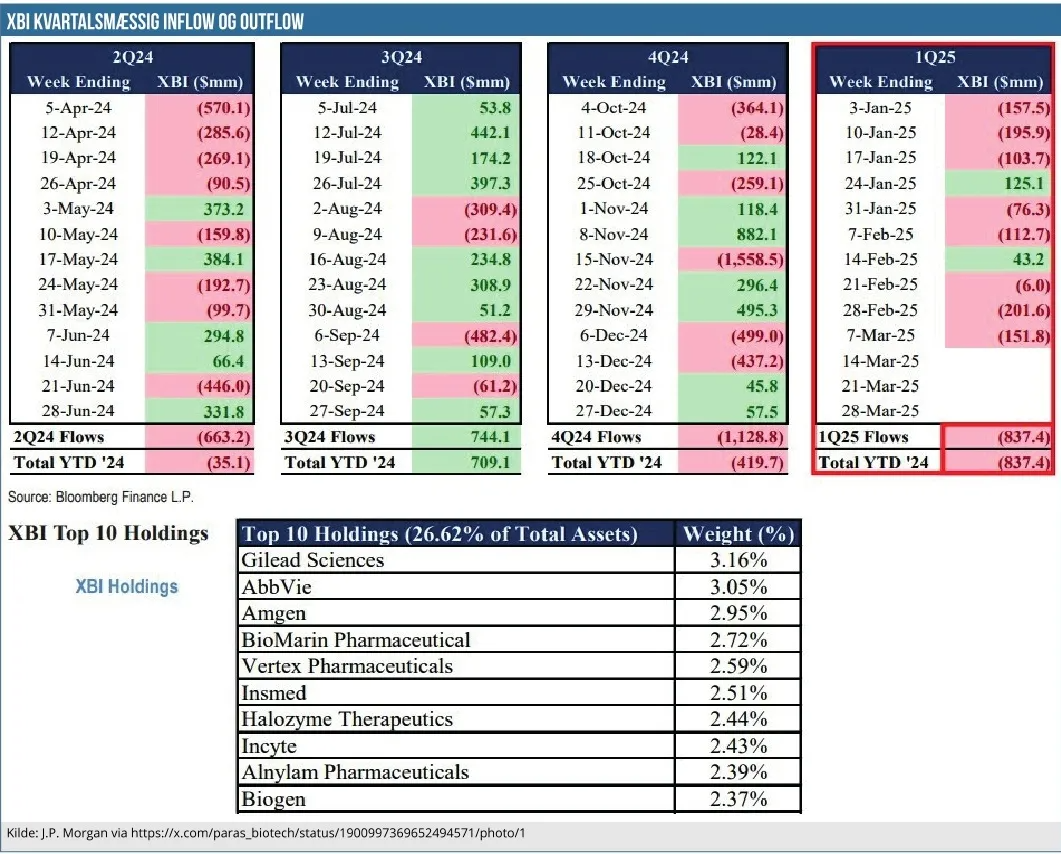1061x854 pixels.
Task: Click the chart title XBI Kvartalsmæssig Inflow og Outflow
Action: 155,21
